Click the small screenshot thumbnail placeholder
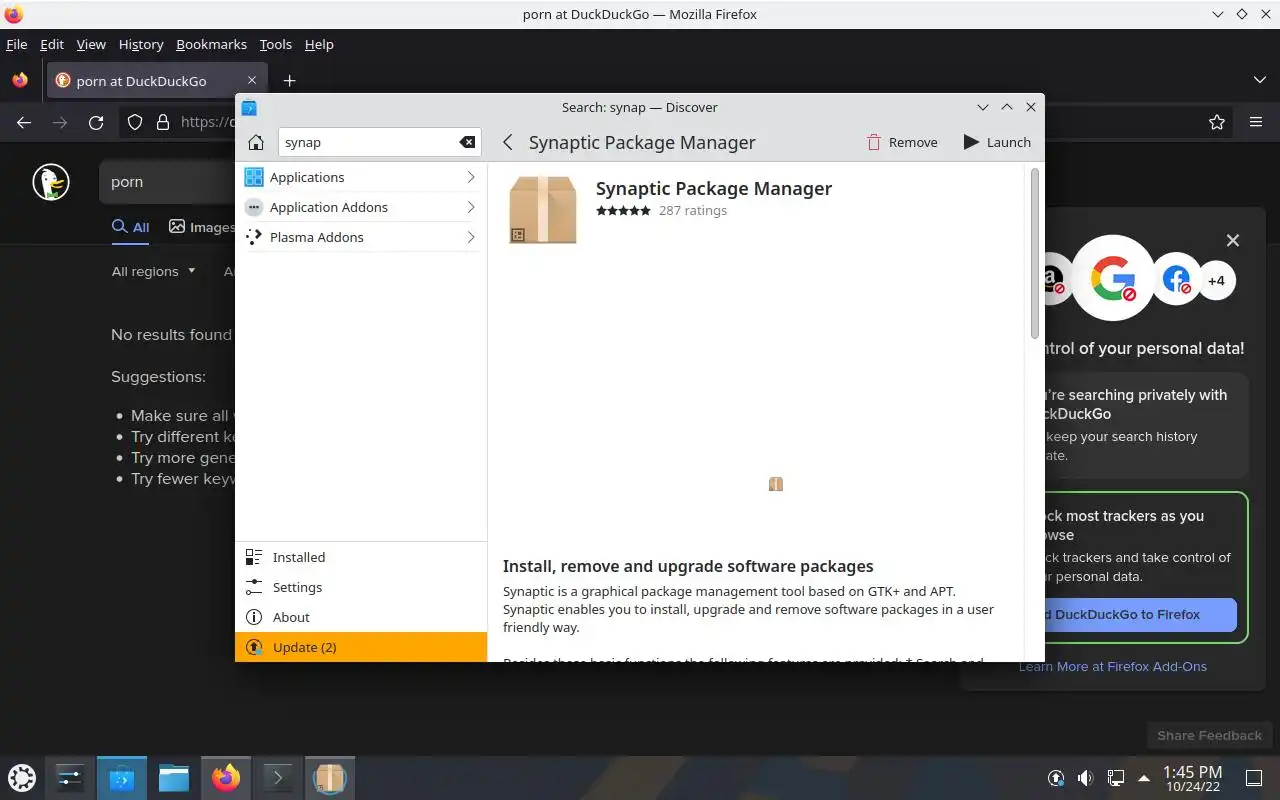The width and height of the screenshot is (1280, 800). (x=776, y=484)
